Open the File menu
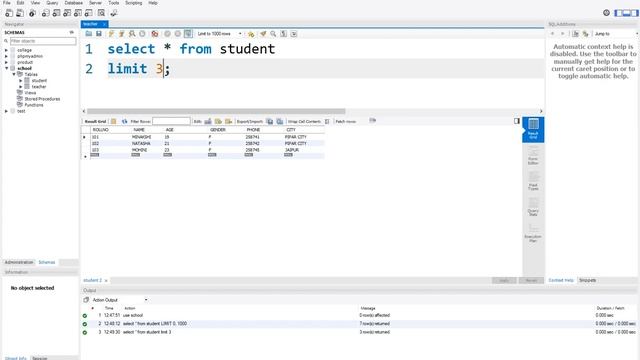 (7, 3)
